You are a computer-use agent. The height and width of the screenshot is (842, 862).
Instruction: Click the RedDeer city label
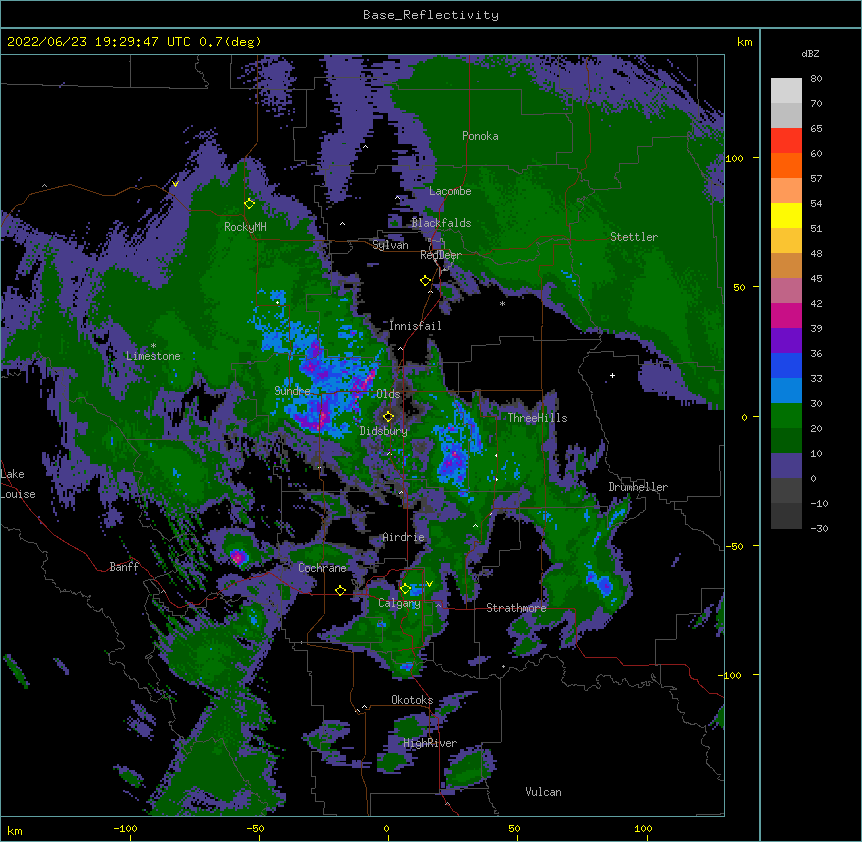pyautogui.click(x=441, y=255)
